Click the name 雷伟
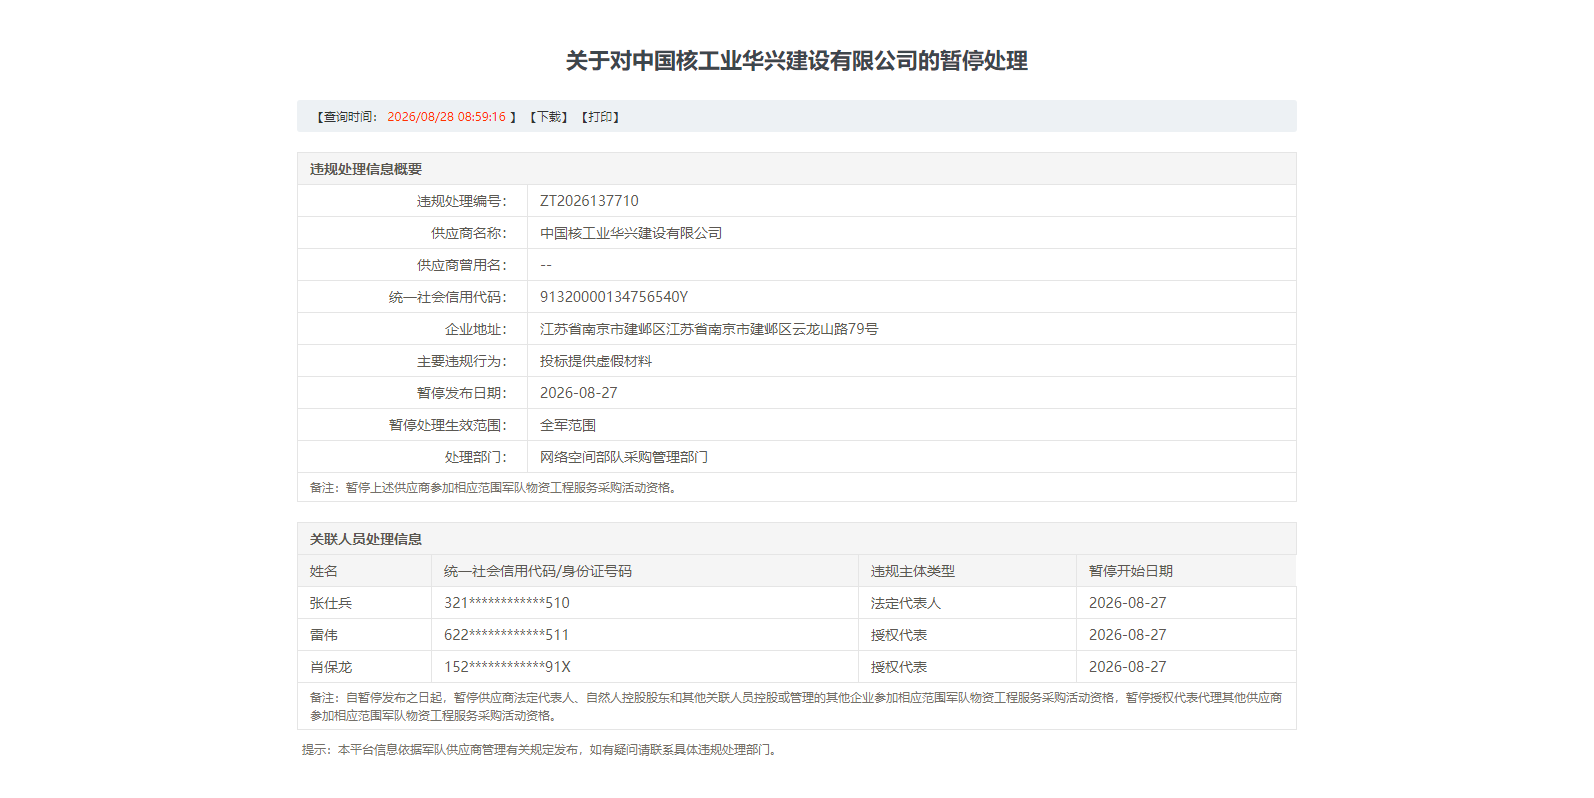Screen dimensions: 1594x798 (x=324, y=635)
